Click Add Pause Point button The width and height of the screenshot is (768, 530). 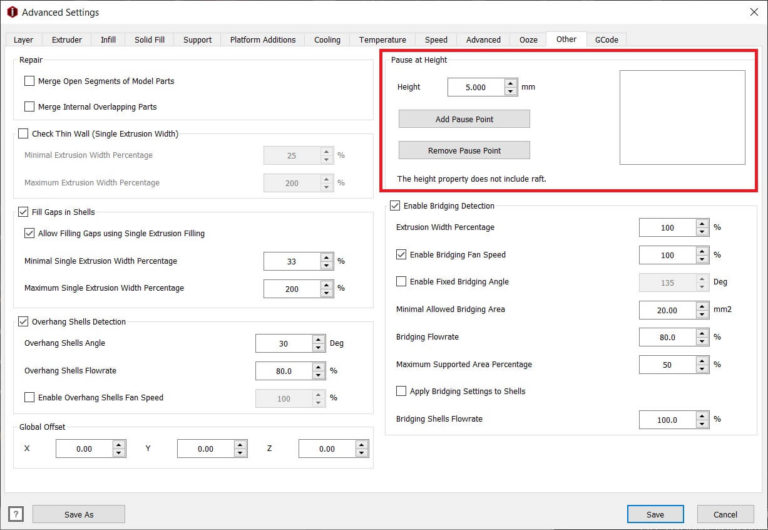point(464,119)
